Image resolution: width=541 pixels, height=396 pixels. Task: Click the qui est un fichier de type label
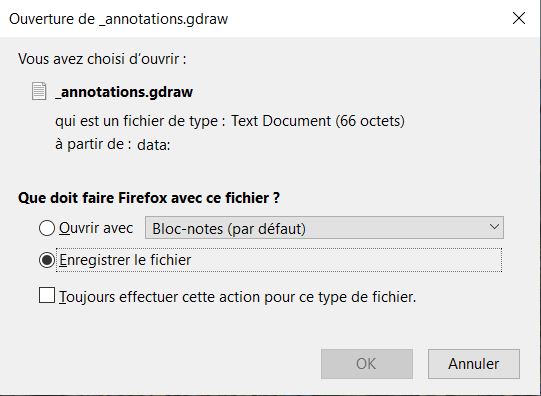tap(140, 121)
